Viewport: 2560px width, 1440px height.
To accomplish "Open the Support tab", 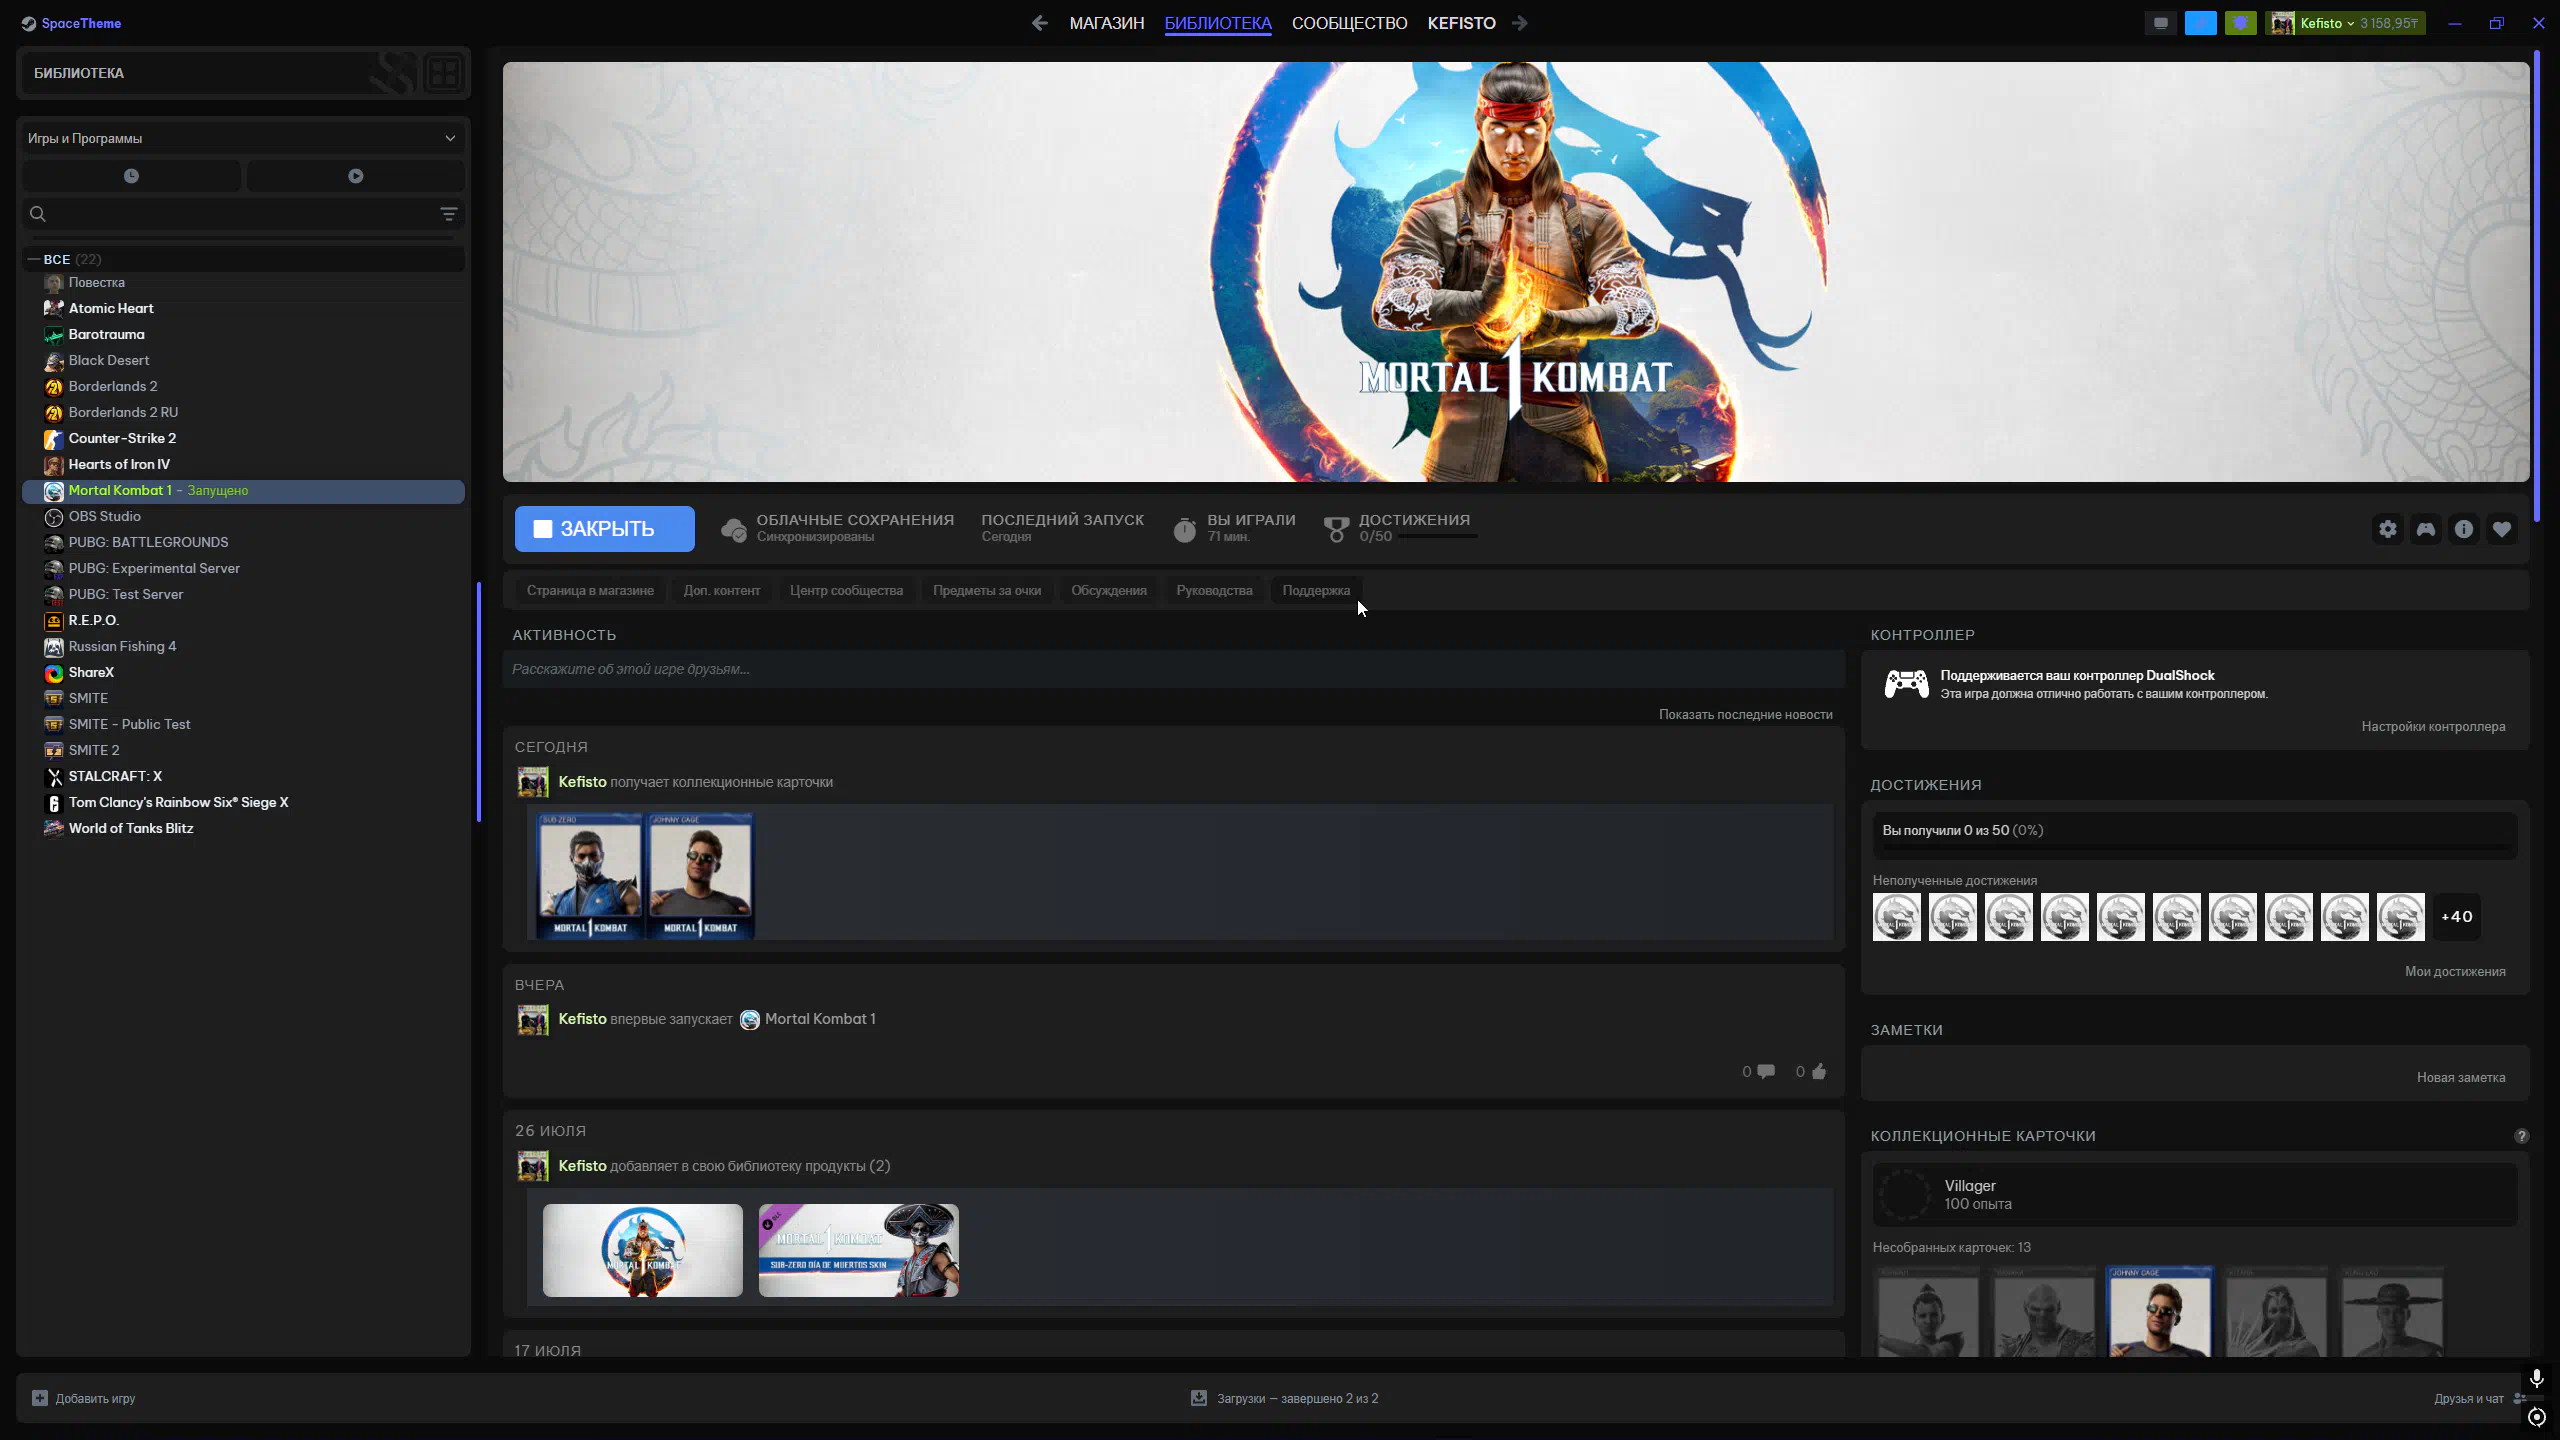I will (1316, 591).
